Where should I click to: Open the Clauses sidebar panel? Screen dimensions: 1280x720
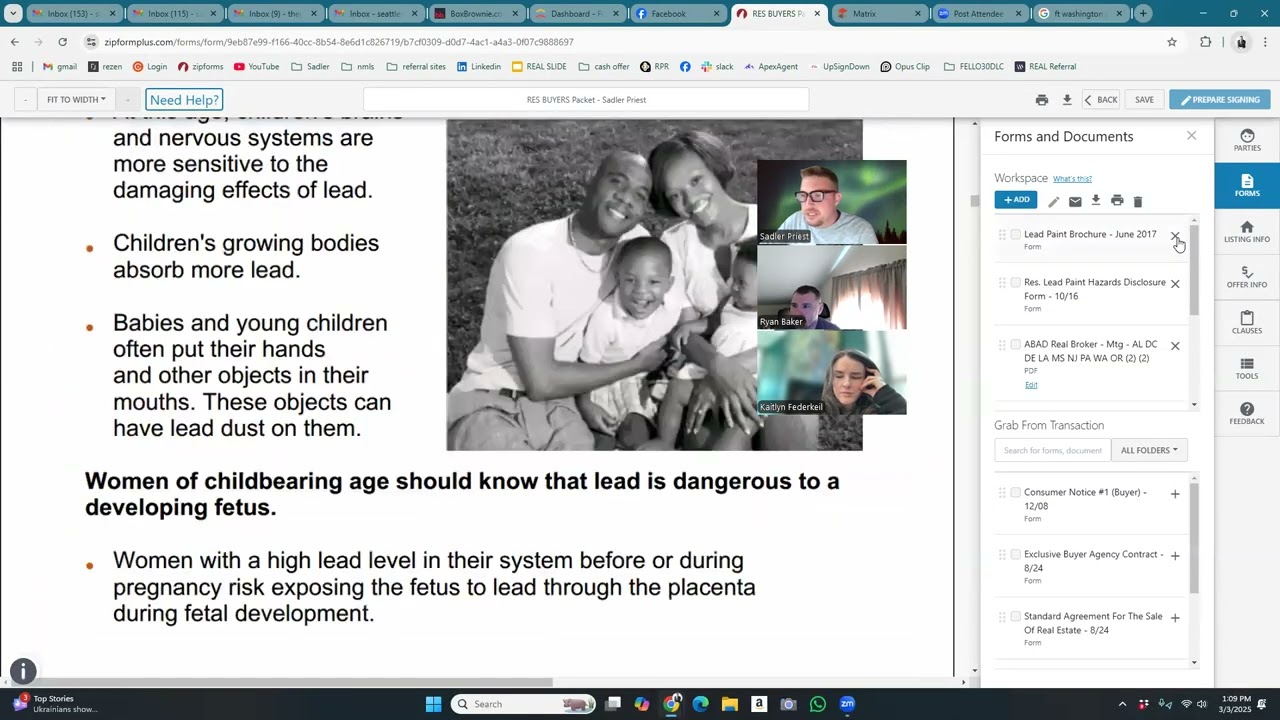(x=1247, y=323)
